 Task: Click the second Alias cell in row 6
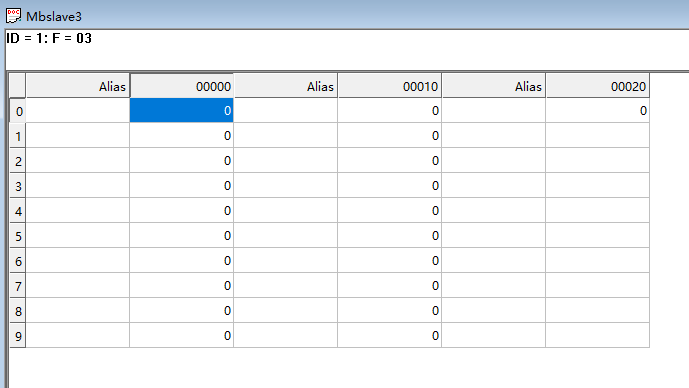coord(286,261)
